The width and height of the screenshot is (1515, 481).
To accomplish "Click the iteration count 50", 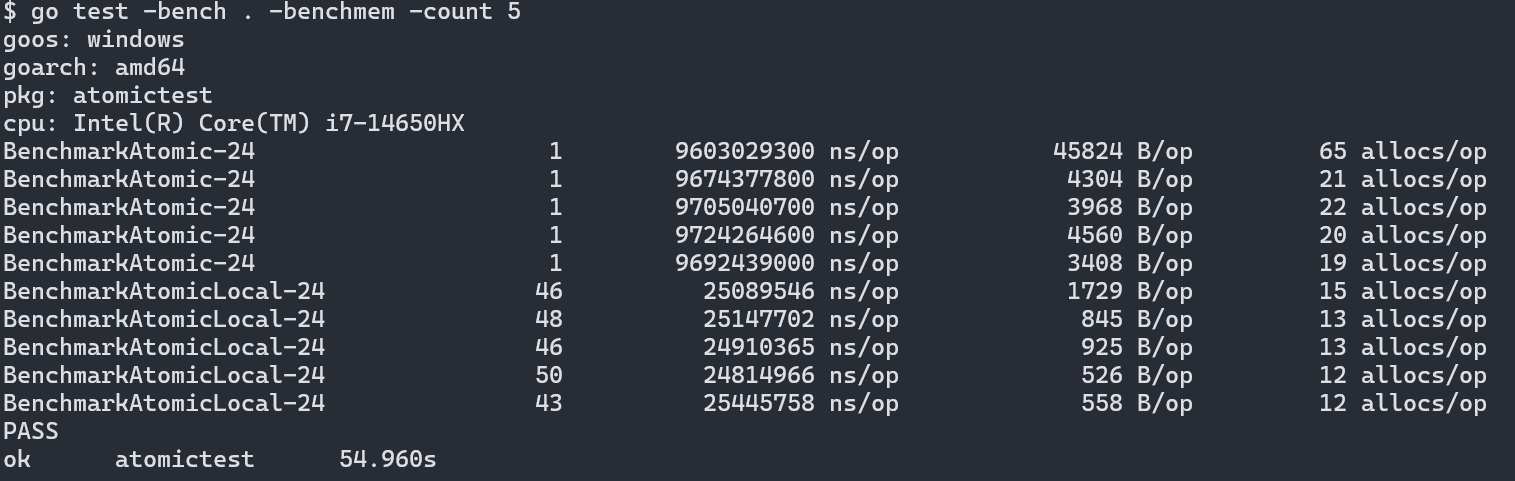I will [548, 376].
